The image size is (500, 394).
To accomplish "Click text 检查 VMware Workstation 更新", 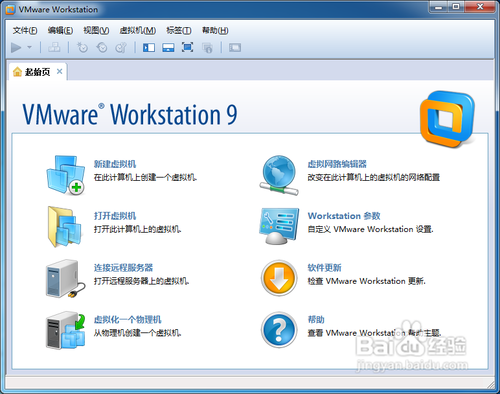I will click(x=366, y=281).
